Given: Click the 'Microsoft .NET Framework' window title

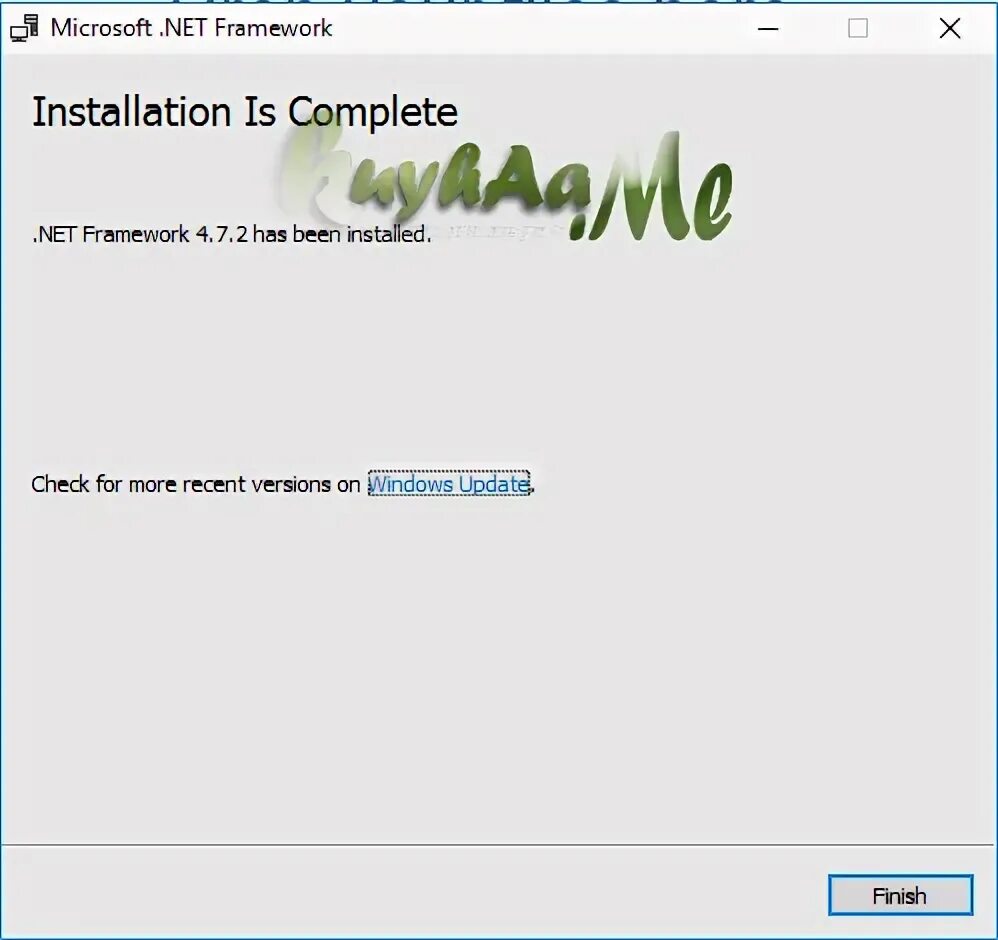Looking at the screenshot, I should (192, 28).
